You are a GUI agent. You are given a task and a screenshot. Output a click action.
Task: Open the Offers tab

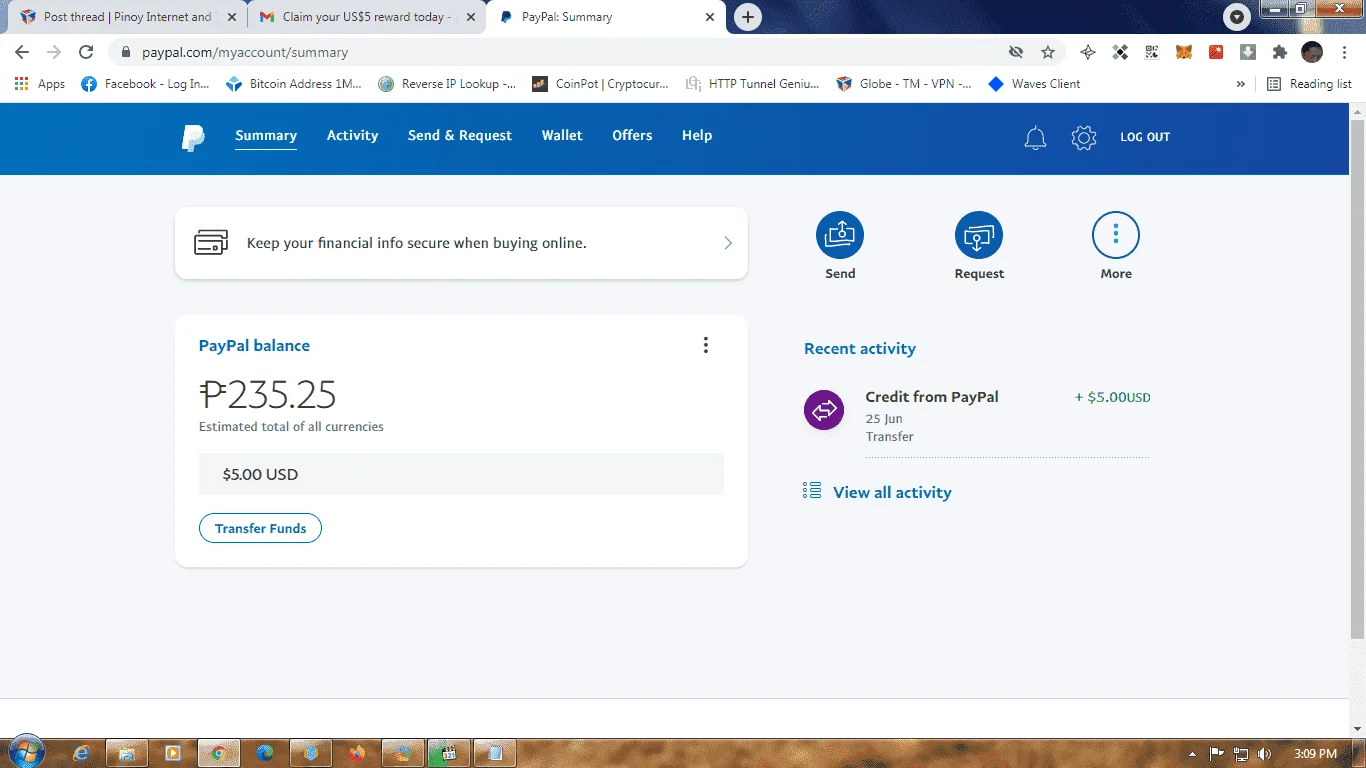(632, 136)
